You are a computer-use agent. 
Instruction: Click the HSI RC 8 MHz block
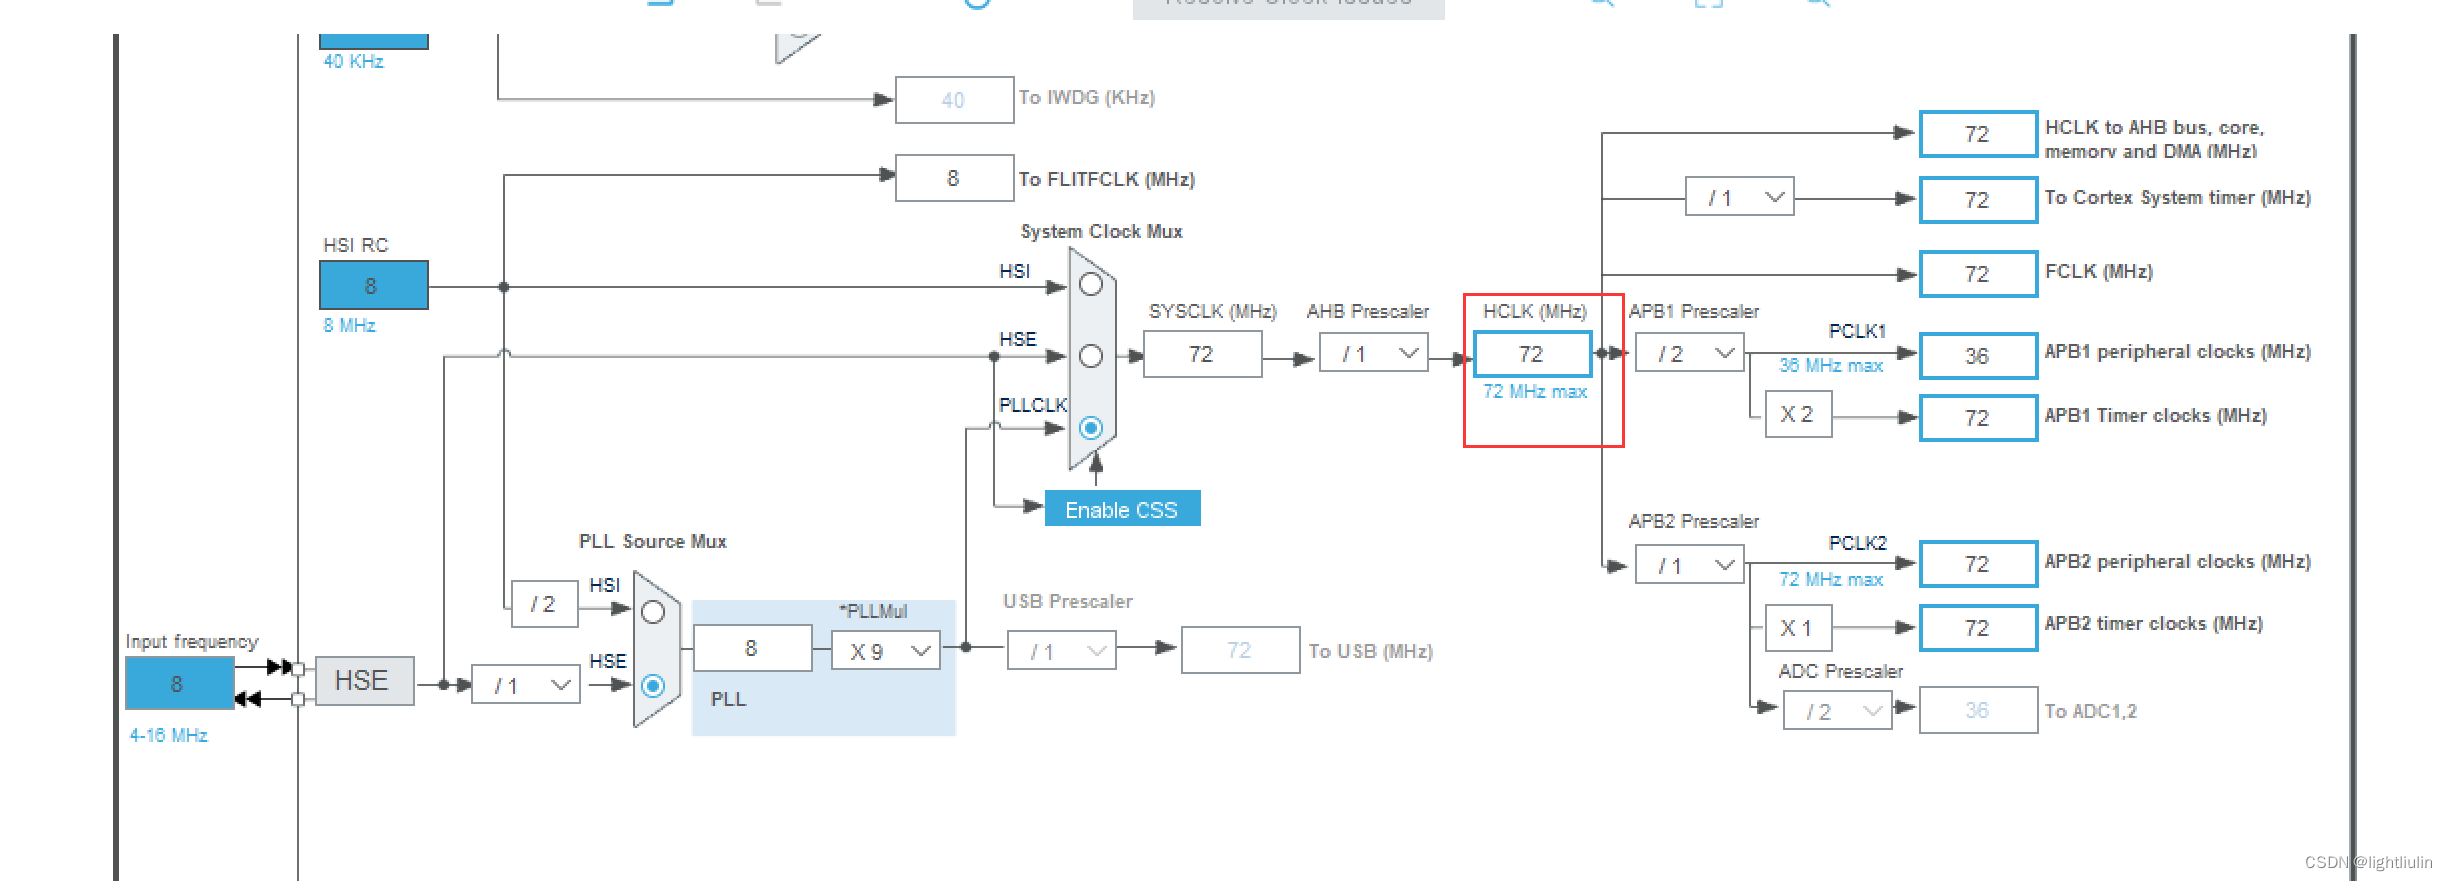[374, 285]
